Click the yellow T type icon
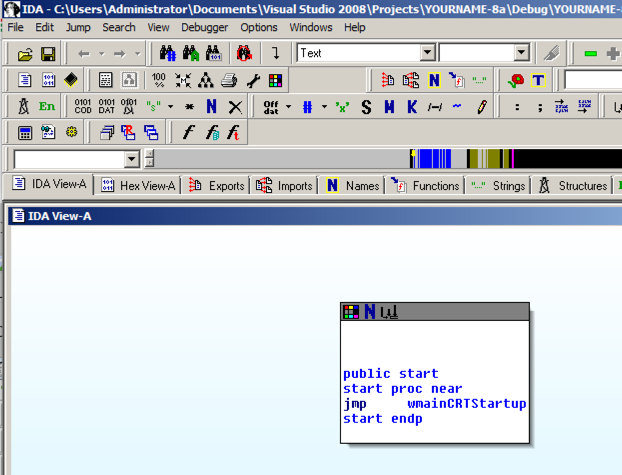 tap(538, 81)
